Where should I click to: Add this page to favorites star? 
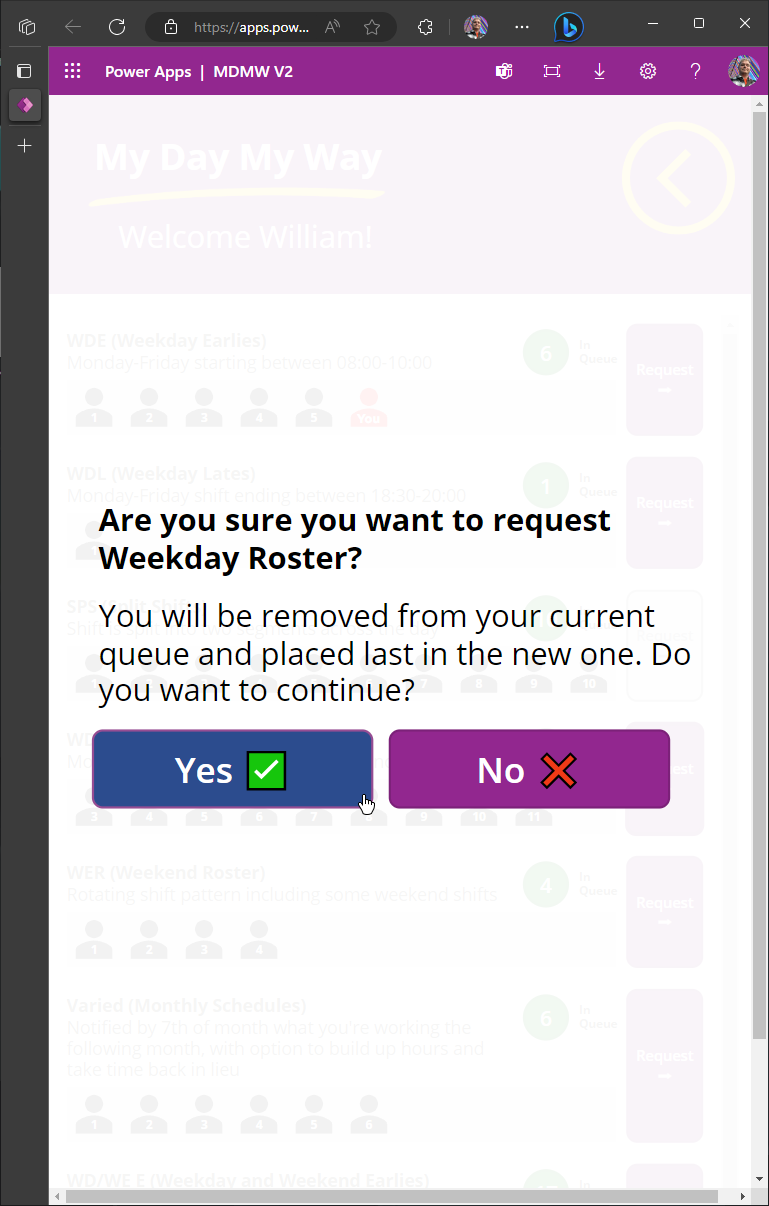pos(372,27)
